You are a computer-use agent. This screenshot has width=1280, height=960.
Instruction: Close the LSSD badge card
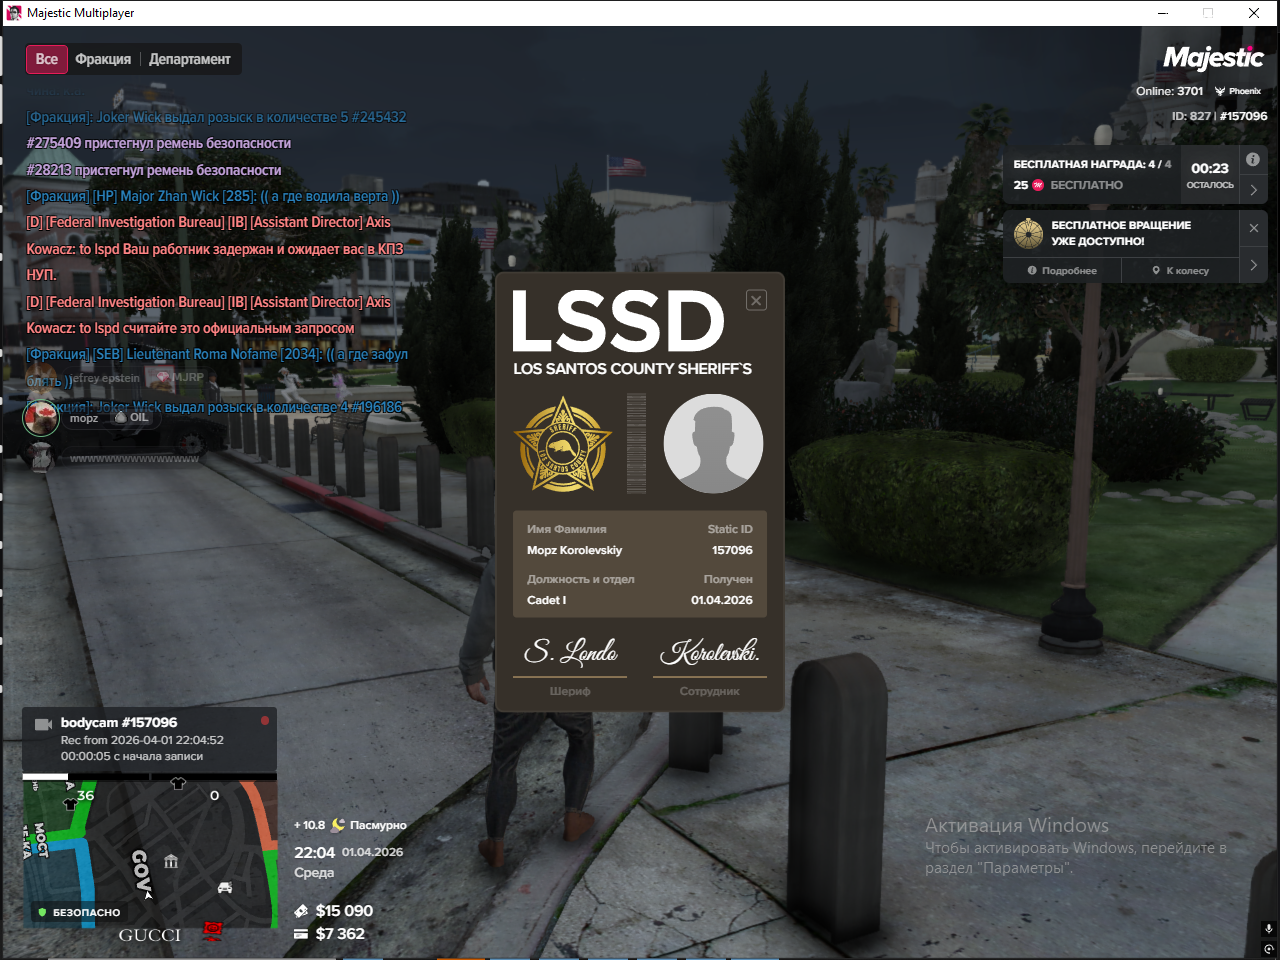757,300
